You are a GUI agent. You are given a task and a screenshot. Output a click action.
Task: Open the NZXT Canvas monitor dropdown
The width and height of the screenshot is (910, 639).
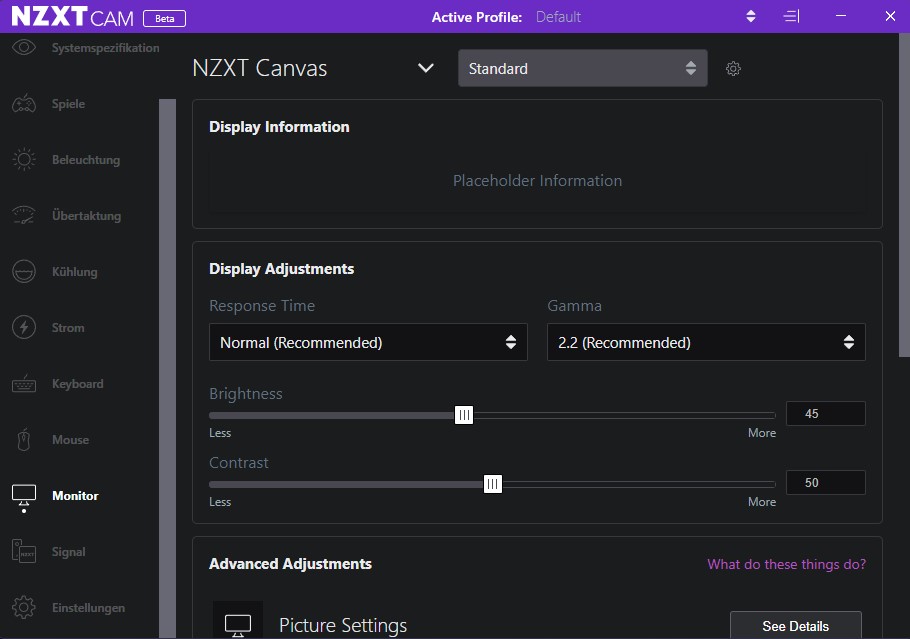(x=426, y=67)
